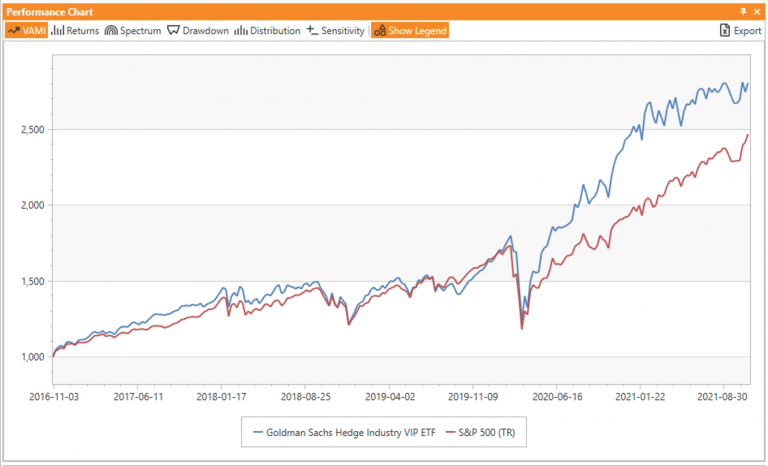Pin the Performance Chart panel

742,9
